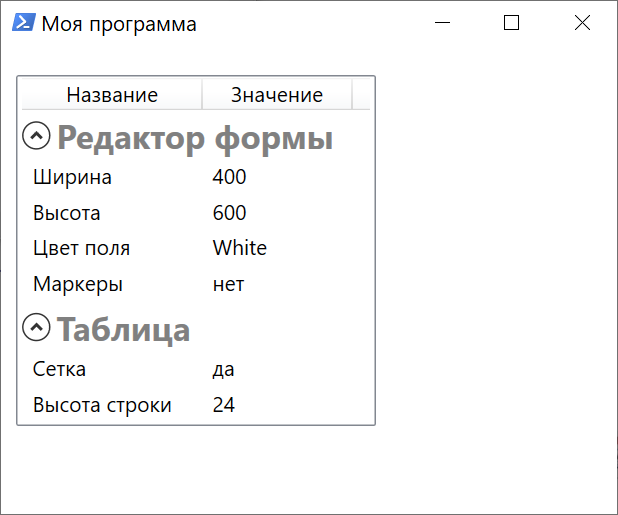
Task: Click the нет value for Маркеры
Action: (228, 284)
